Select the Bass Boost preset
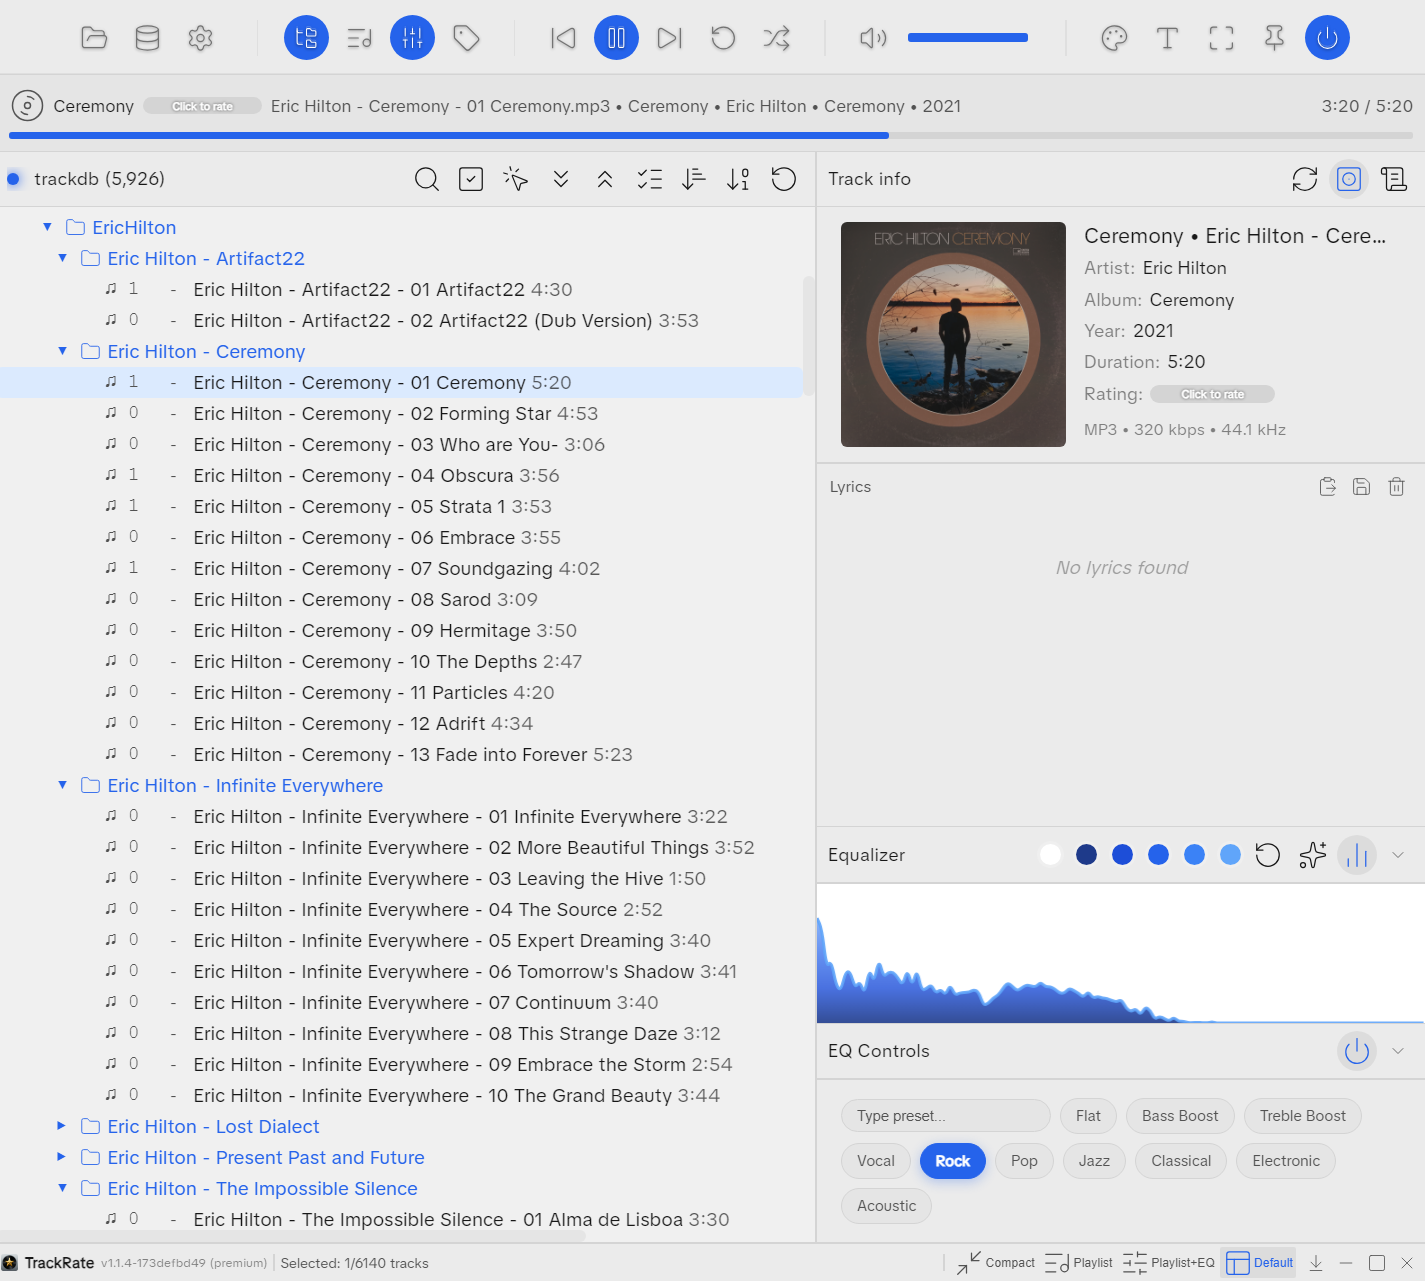1425x1281 pixels. [1180, 1116]
